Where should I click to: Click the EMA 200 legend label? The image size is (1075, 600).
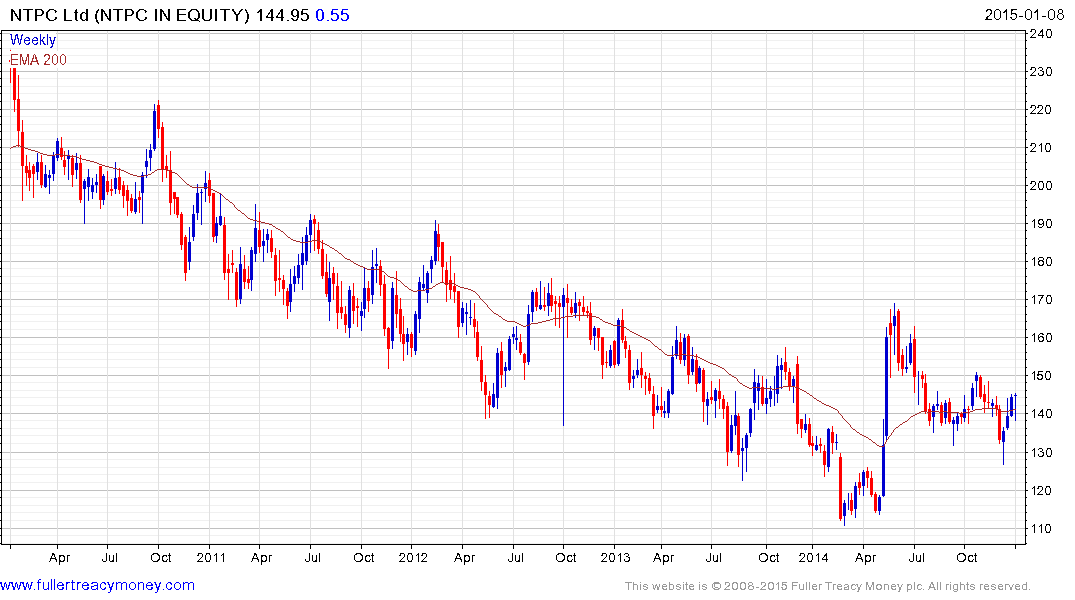click(x=38, y=60)
